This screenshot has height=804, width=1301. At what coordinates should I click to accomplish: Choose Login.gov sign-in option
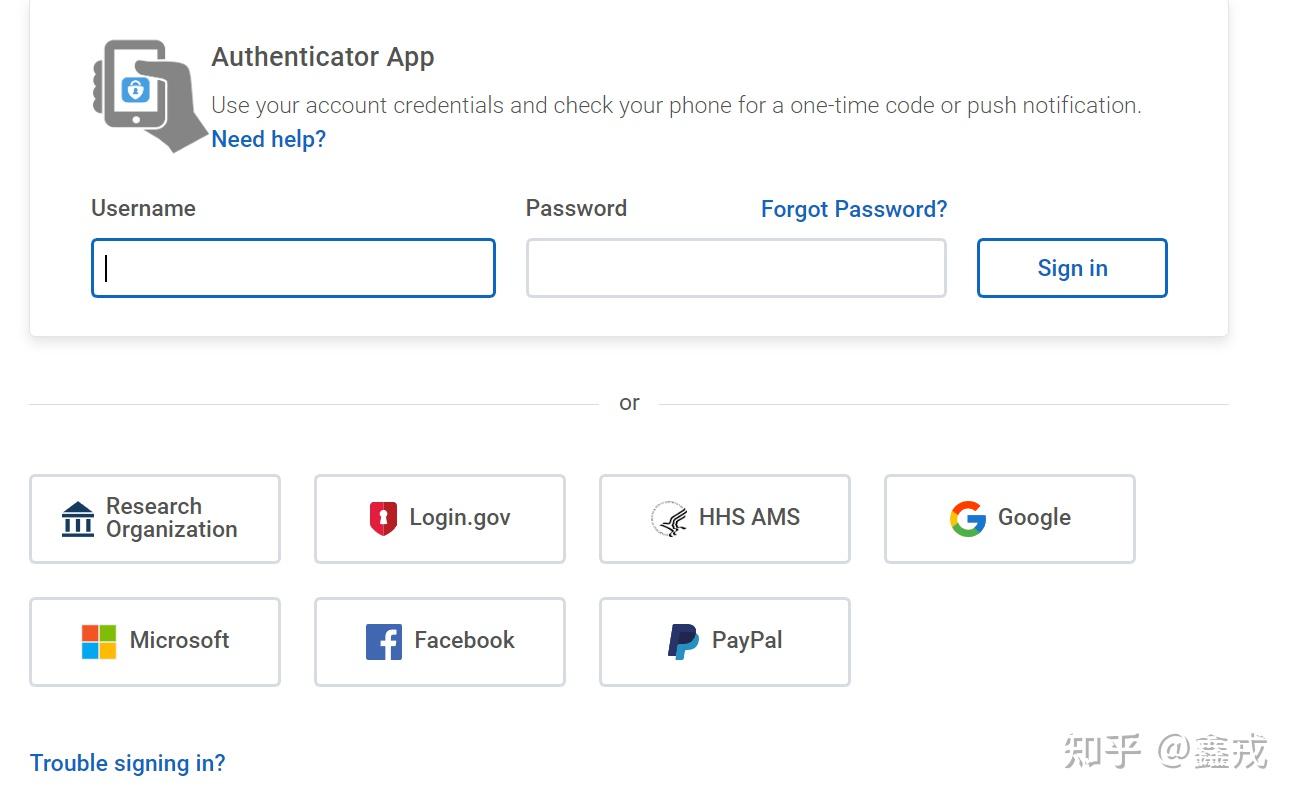440,519
